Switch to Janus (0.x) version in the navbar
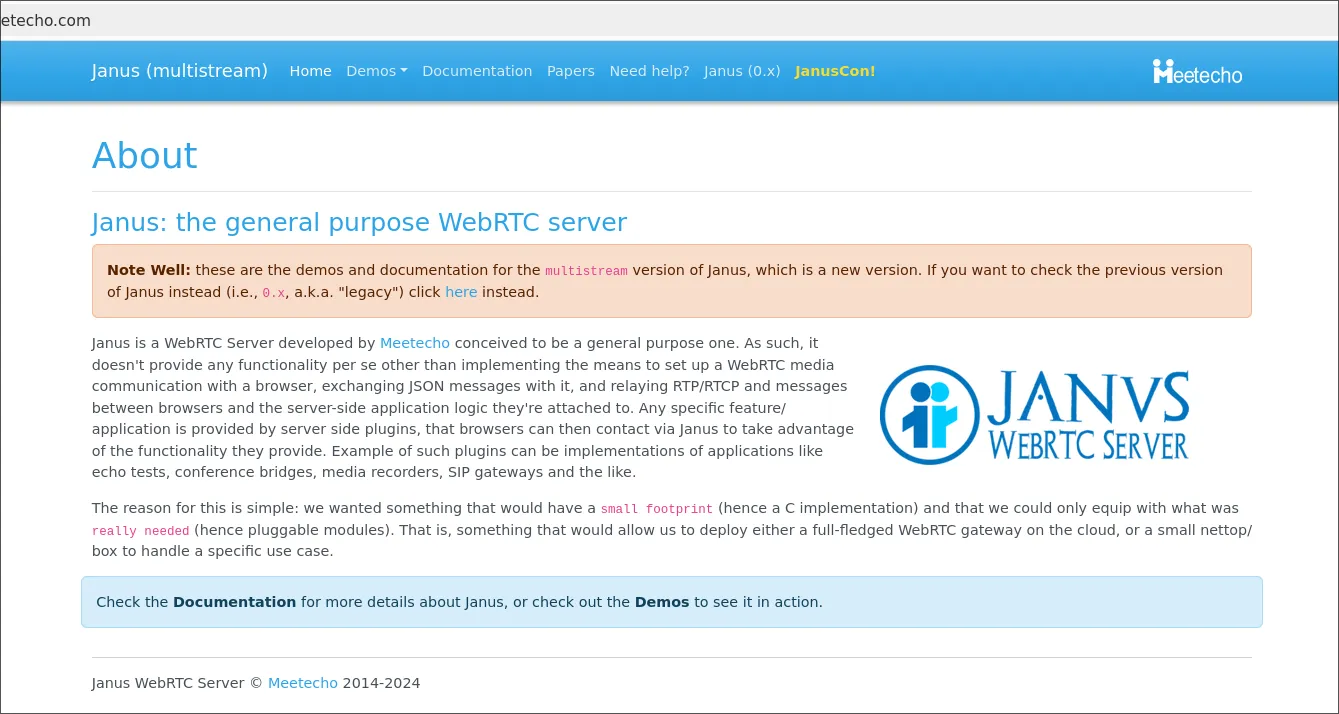Screen dimensions: 1339x714 coord(742,71)
